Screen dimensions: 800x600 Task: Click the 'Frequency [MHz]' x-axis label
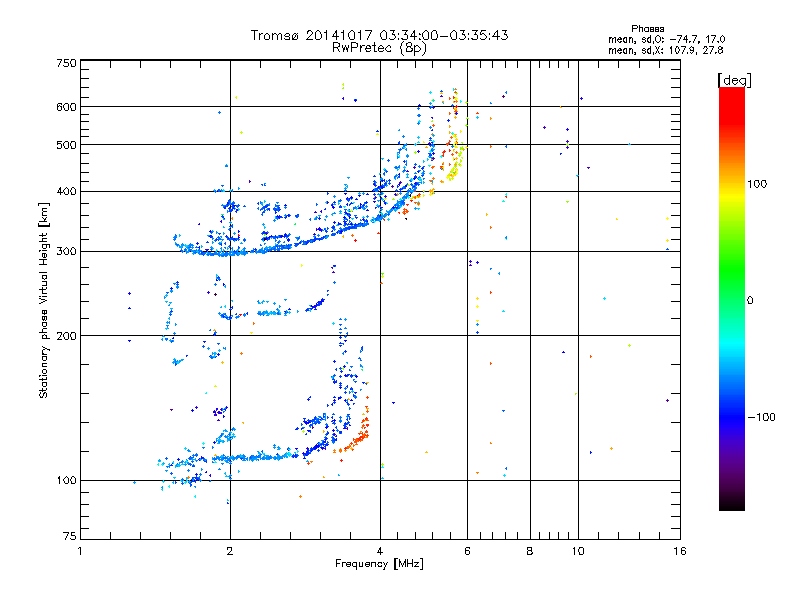379,564
